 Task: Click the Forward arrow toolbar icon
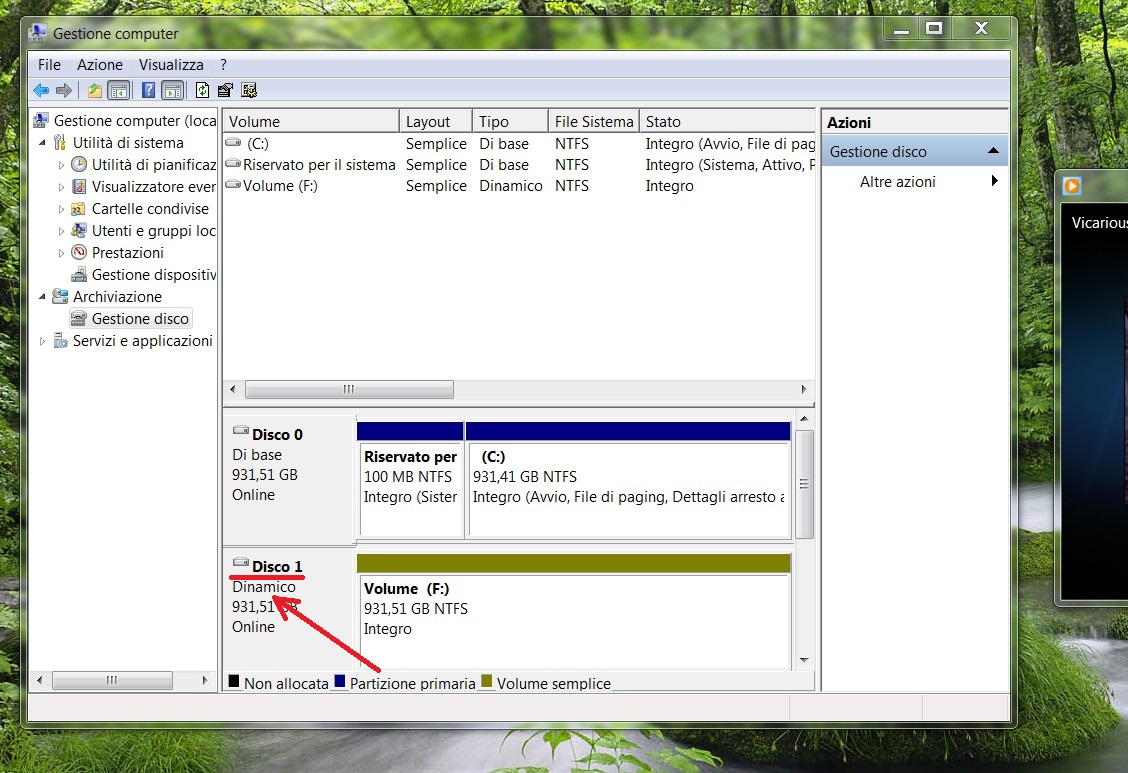[64, 91]
